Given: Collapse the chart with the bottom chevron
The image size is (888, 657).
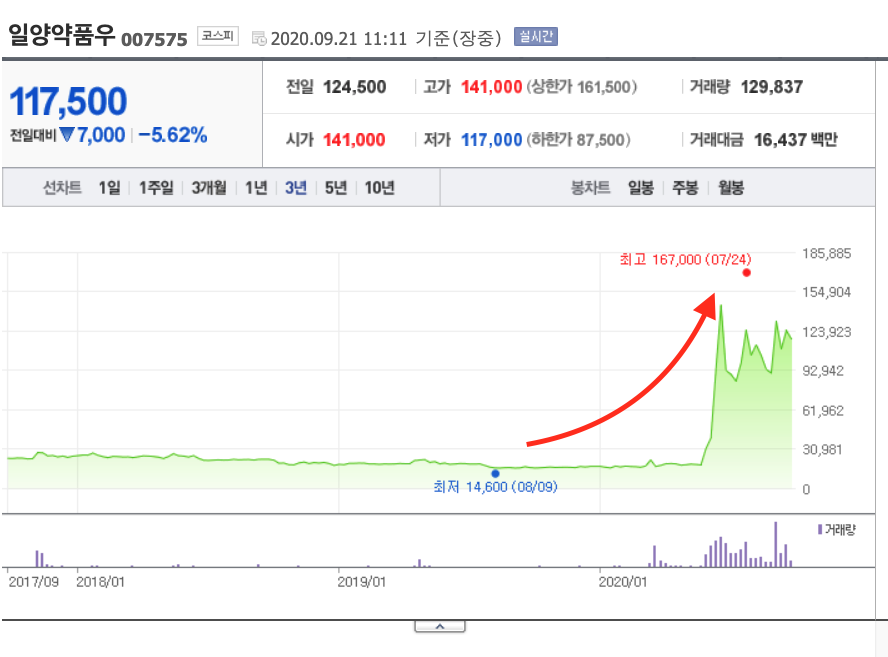Looking at the screenshot, I should pos(439,626).
